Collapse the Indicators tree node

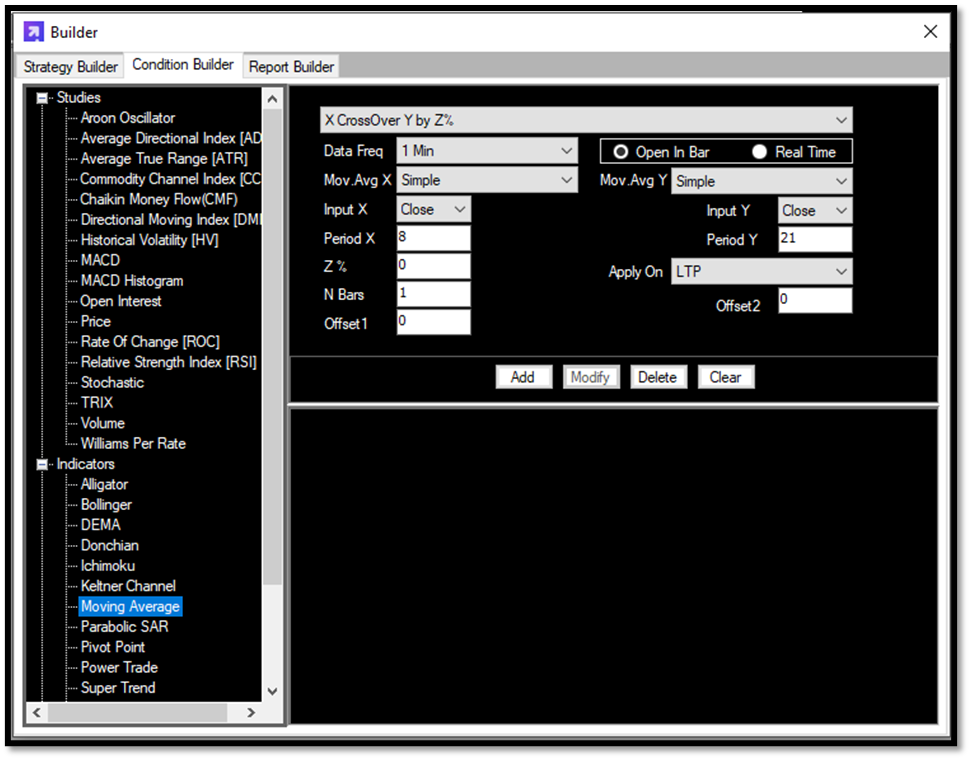[x=42, y=464]
